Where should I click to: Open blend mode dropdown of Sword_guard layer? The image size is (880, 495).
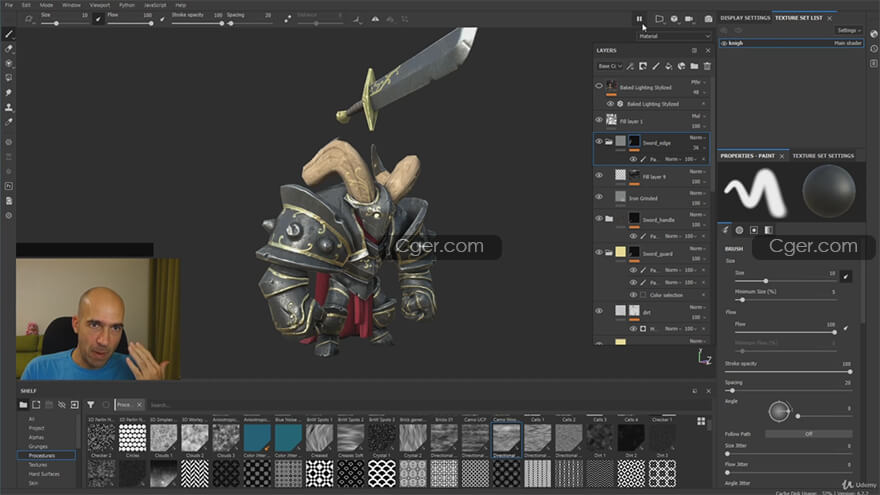(698, 248)
